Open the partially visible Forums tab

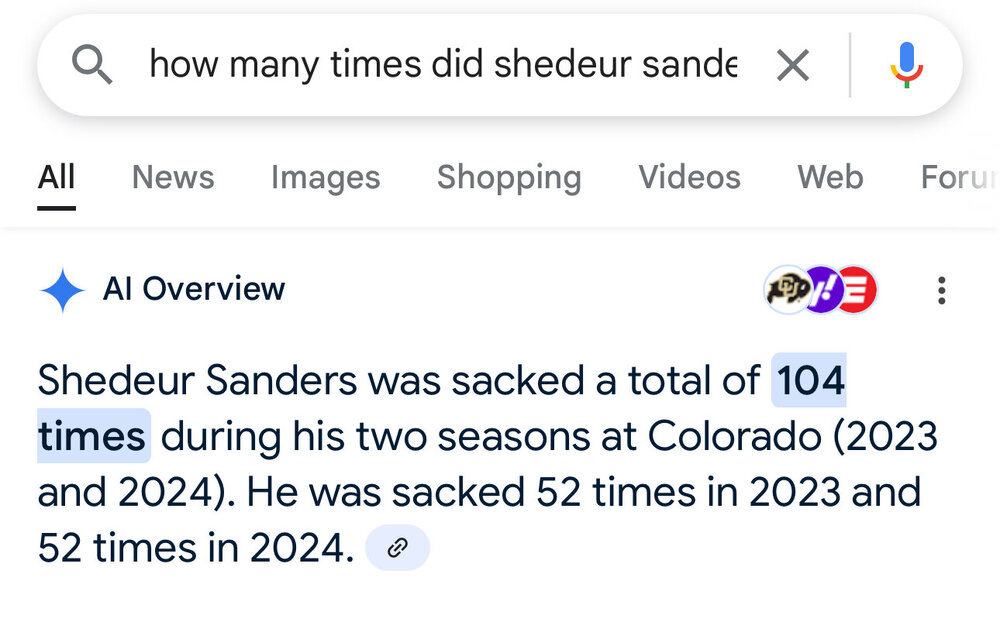(x=958, y=177)
